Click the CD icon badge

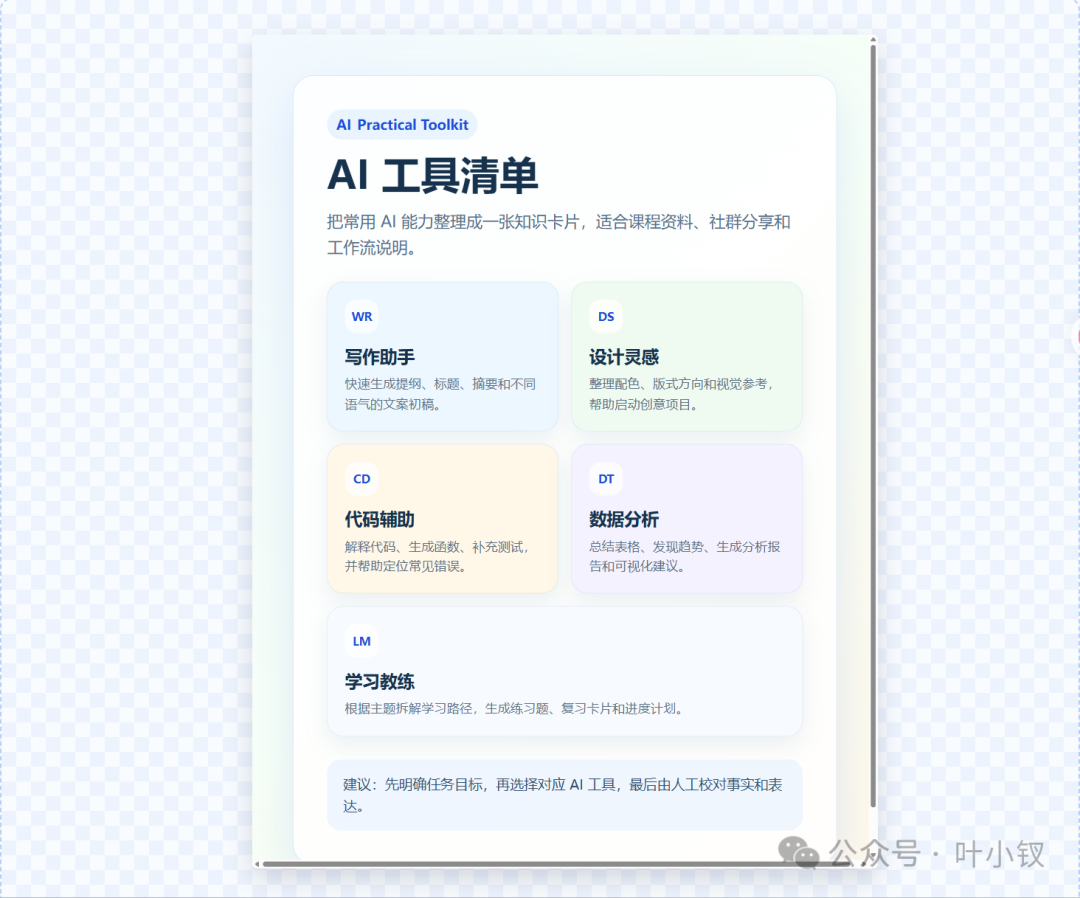(x=362, y=479)
